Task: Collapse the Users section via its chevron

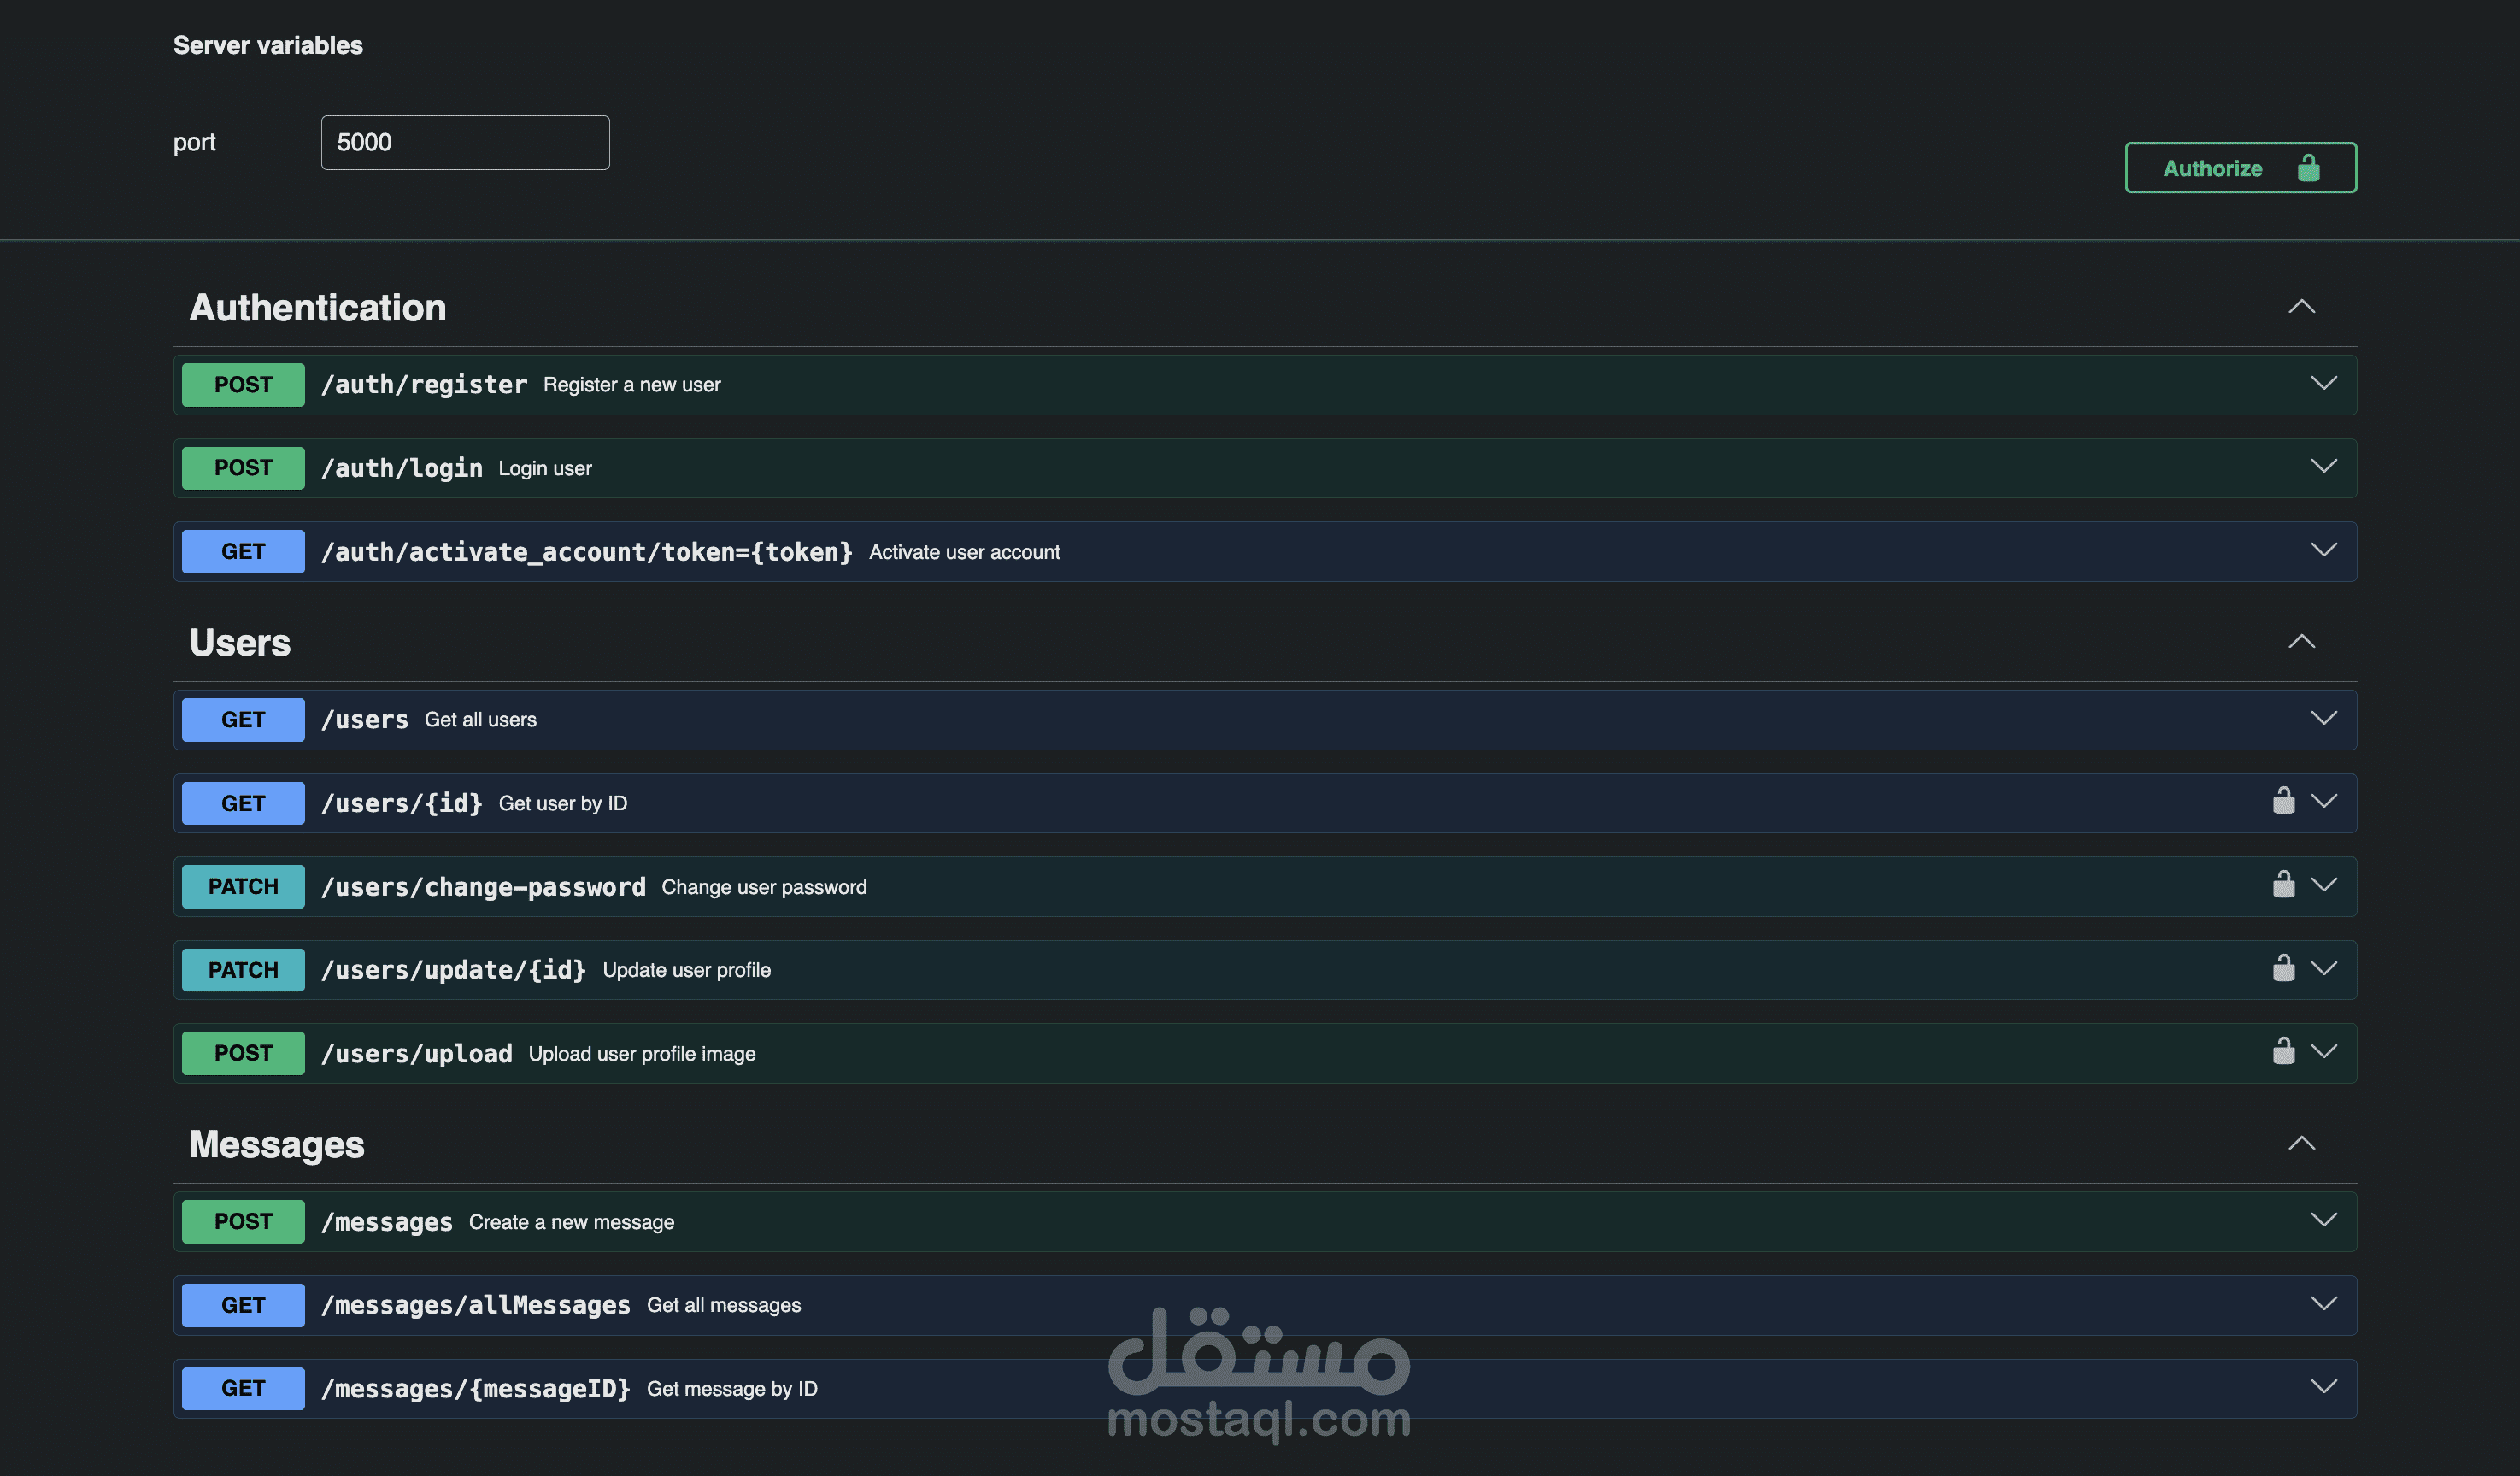Action: coord(2303,642)
